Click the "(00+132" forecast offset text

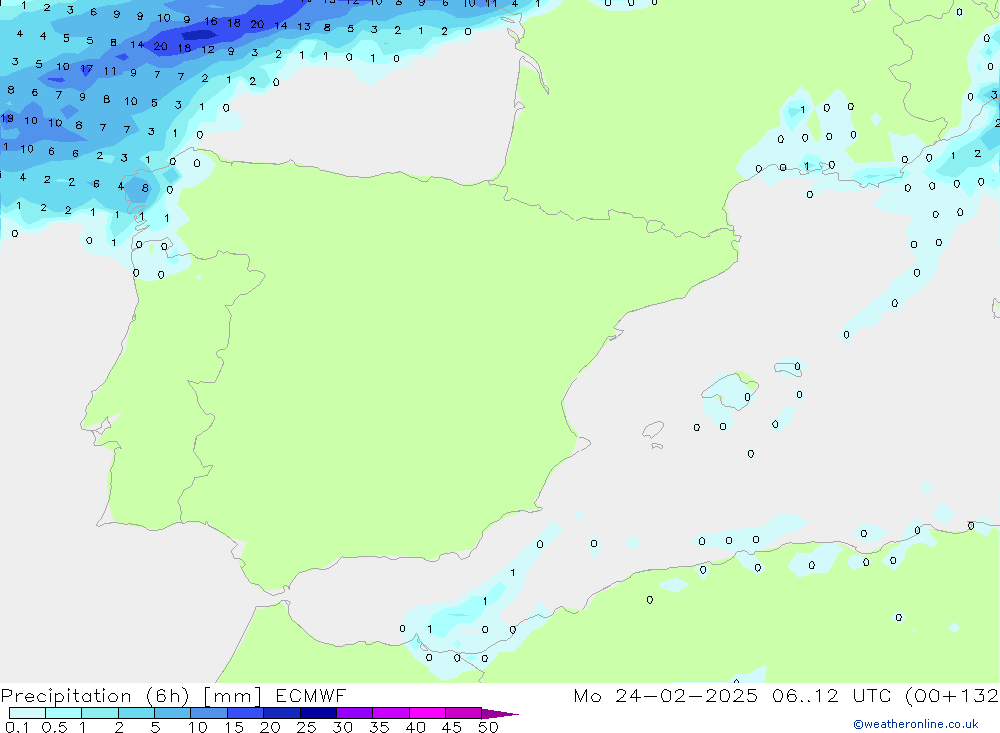point(952,696)
